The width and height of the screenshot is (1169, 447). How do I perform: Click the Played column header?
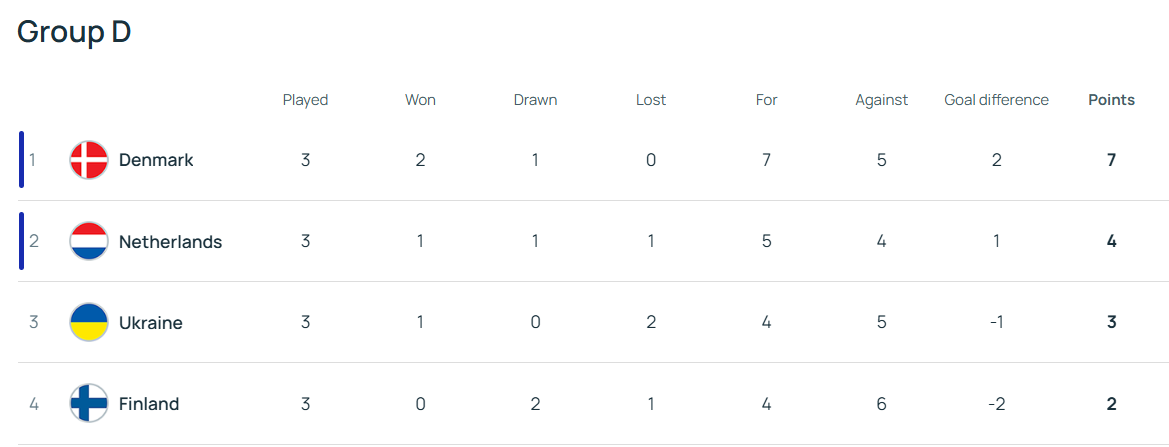305,100
